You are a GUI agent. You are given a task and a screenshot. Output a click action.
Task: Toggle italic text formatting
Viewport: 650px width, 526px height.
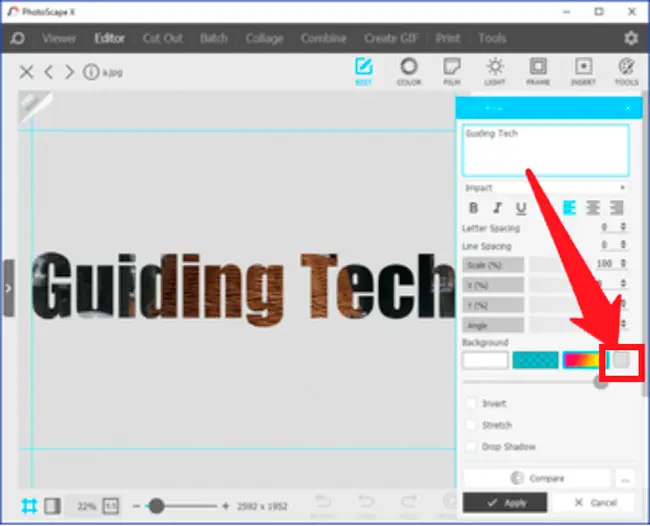pos(497,208)
